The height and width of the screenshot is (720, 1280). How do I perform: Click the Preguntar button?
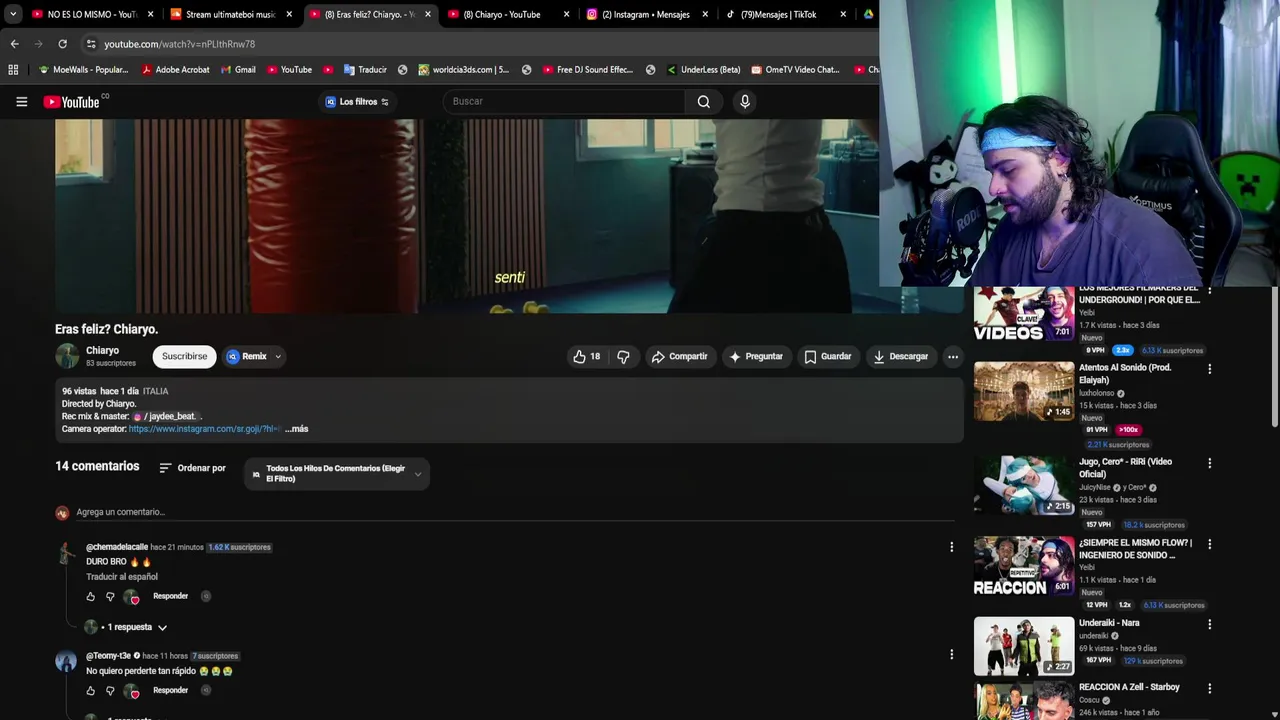(756, 356)
